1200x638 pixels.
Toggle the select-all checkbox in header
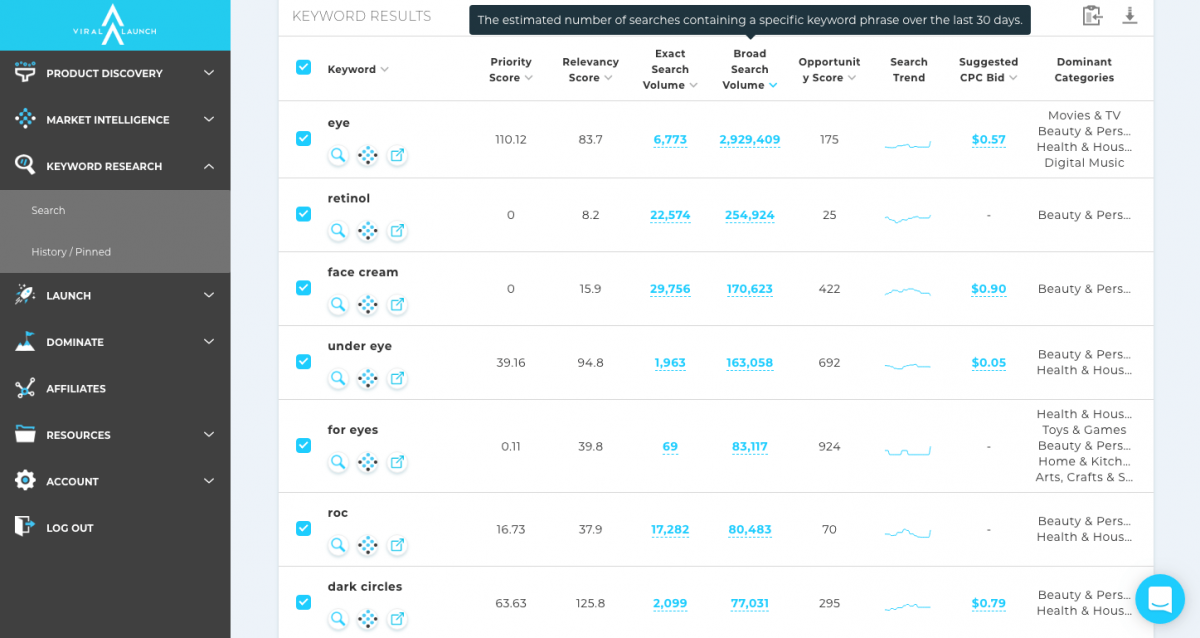click(x=303, y=67)
